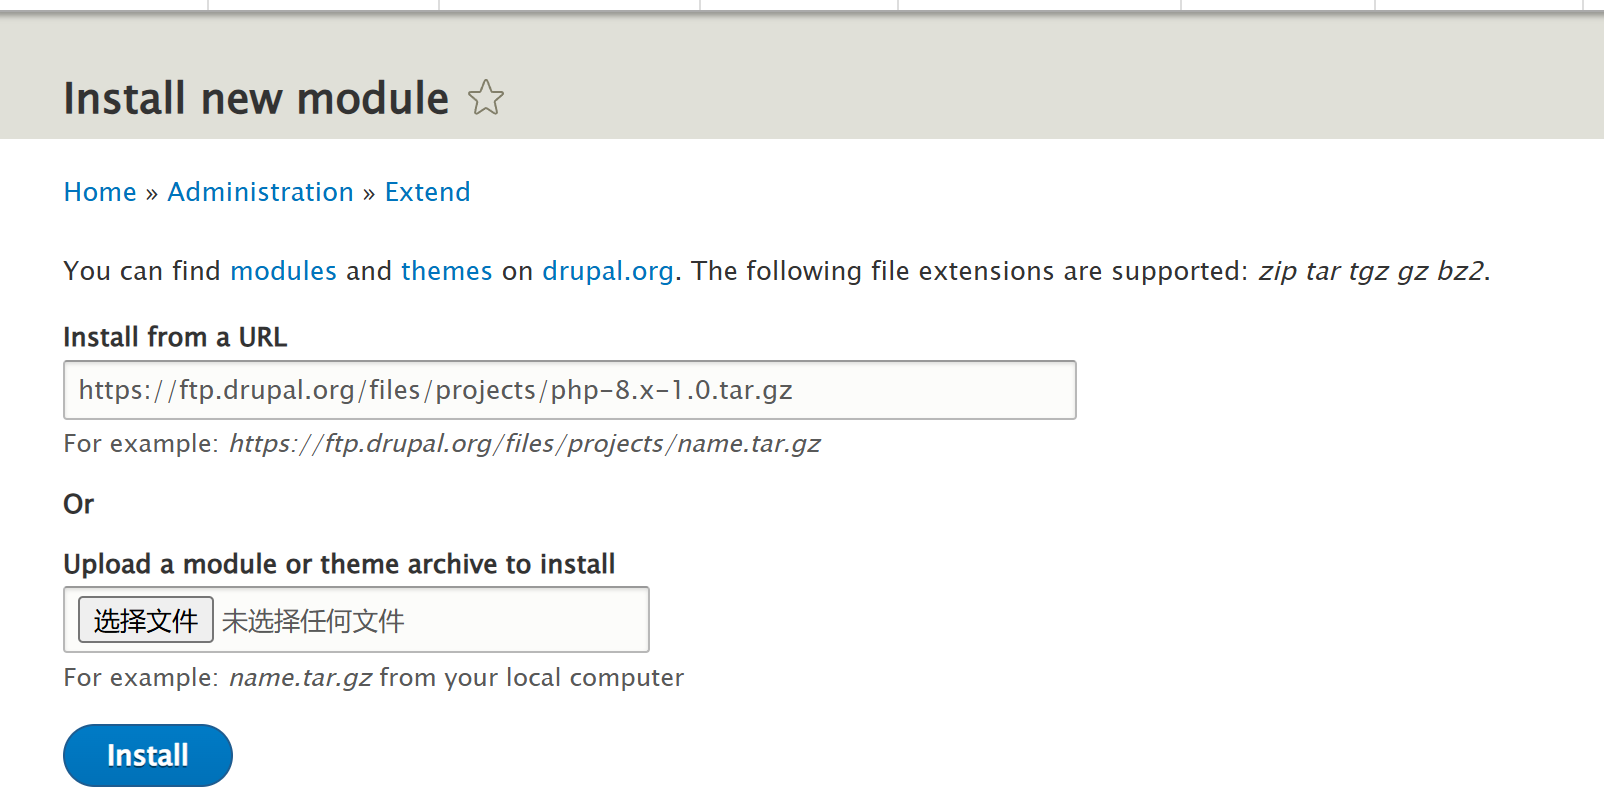Image resolution: width=1604 pixels, height=799 pixels.
Task: Click the » separator between Administration and Extend
Action: pyautogui.click(x=369, y=193)
